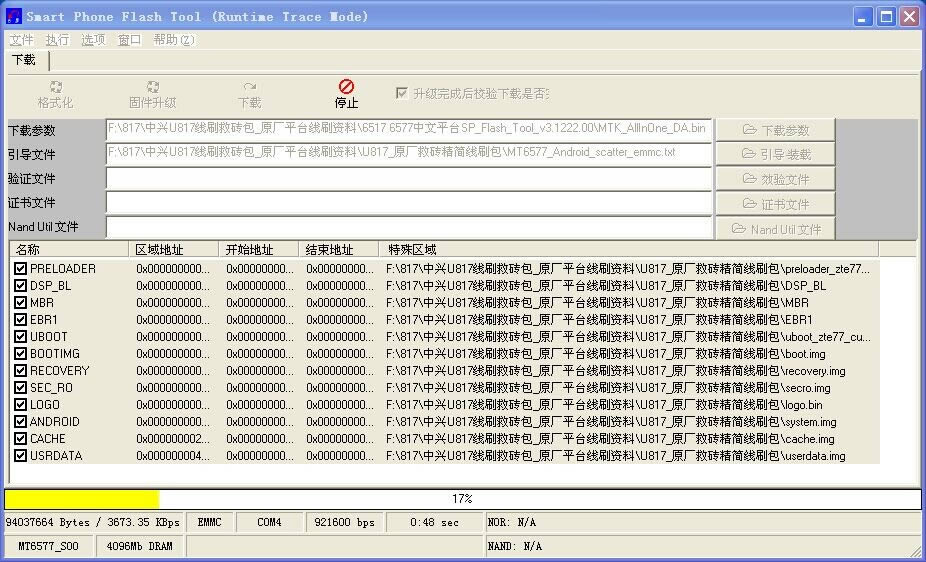Click the app icon in title bar

14,16
